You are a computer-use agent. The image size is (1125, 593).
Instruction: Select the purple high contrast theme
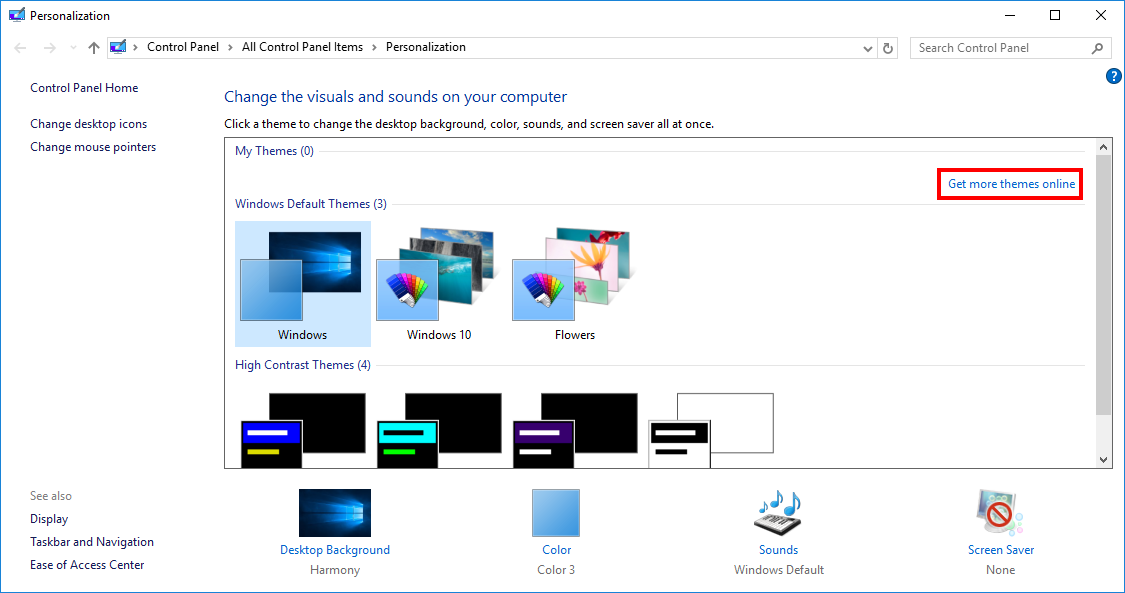pyautogui.click(x=575, y=430)
